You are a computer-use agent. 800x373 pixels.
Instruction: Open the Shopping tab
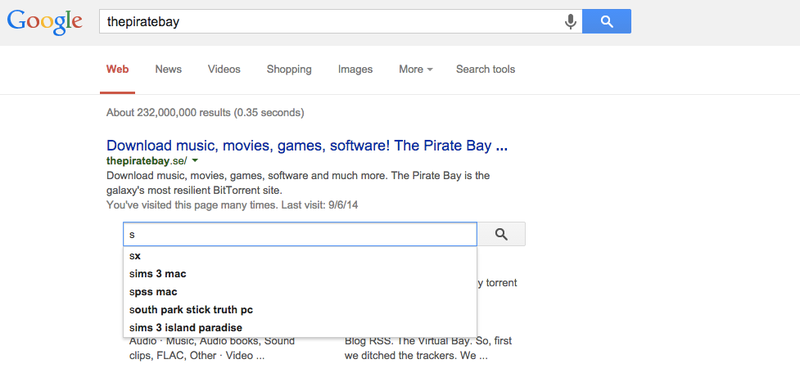coord(289,69)
